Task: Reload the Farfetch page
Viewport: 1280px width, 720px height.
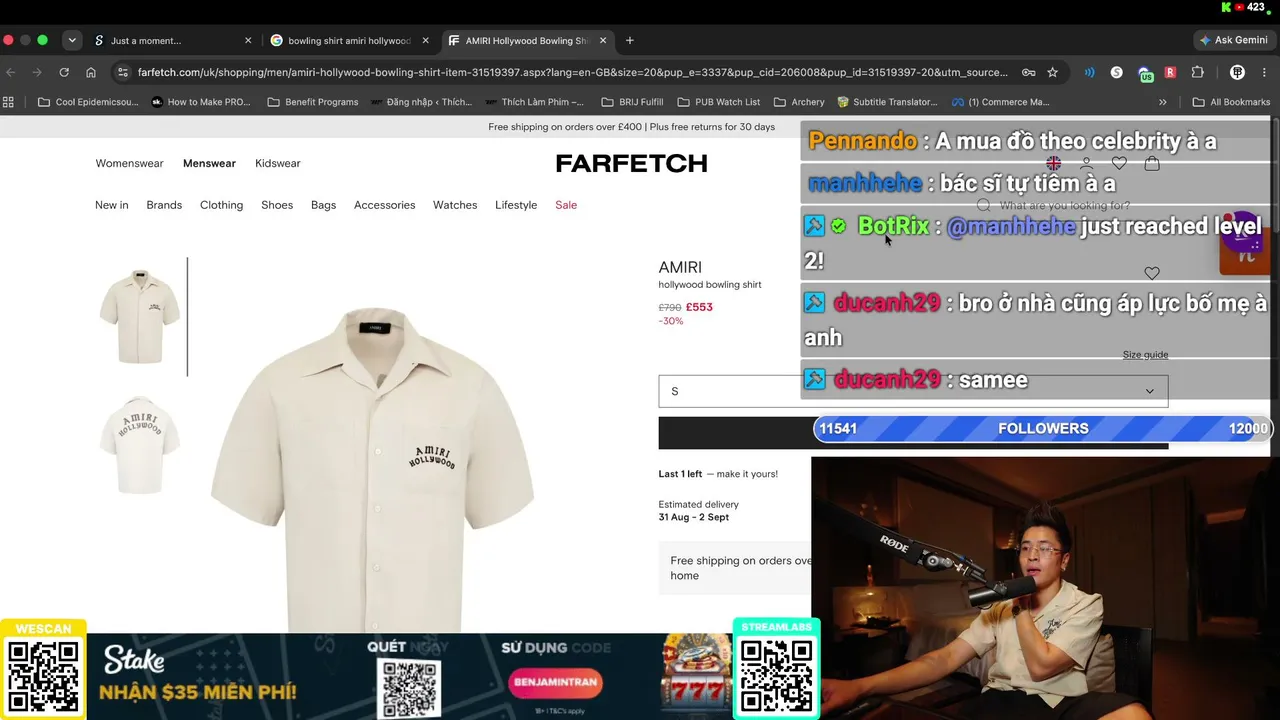Action: pos(64,72)
